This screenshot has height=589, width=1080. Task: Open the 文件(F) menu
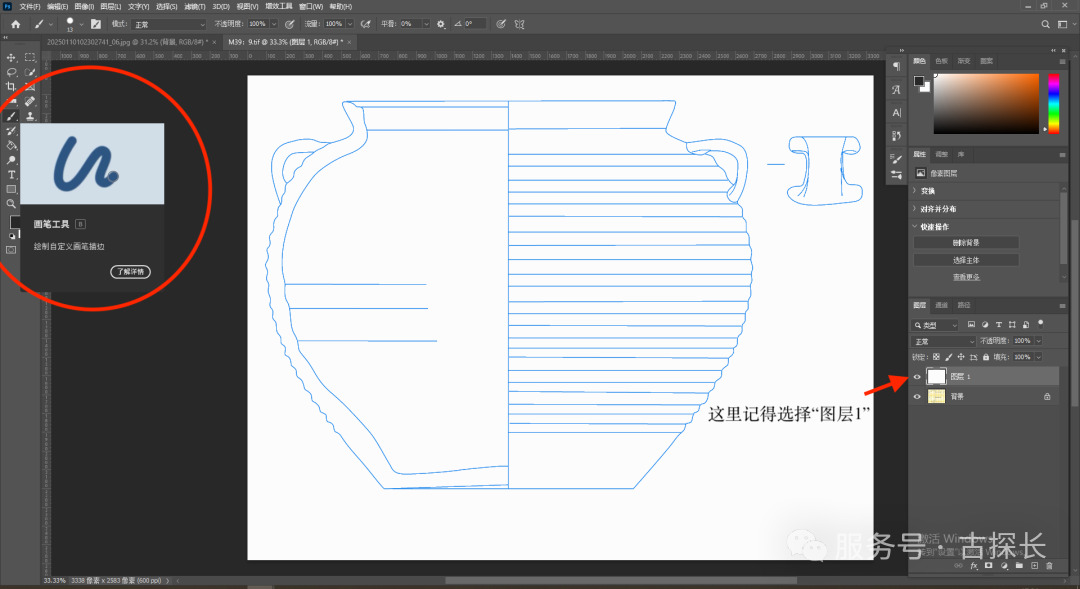(x=30, y=6)
